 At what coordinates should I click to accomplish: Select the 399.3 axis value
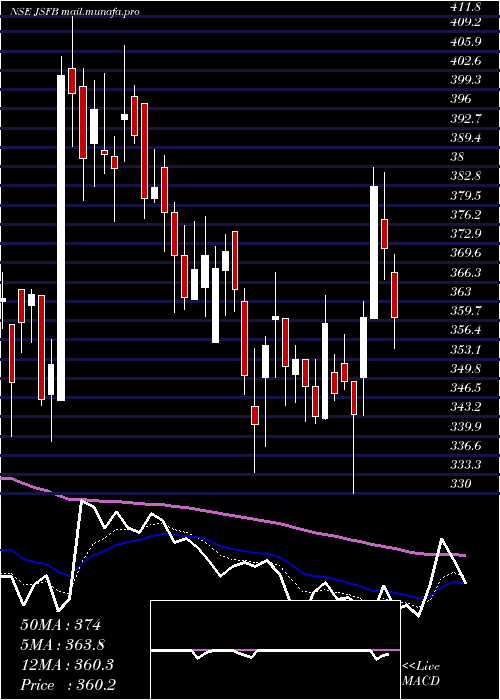tap(466, 79)
